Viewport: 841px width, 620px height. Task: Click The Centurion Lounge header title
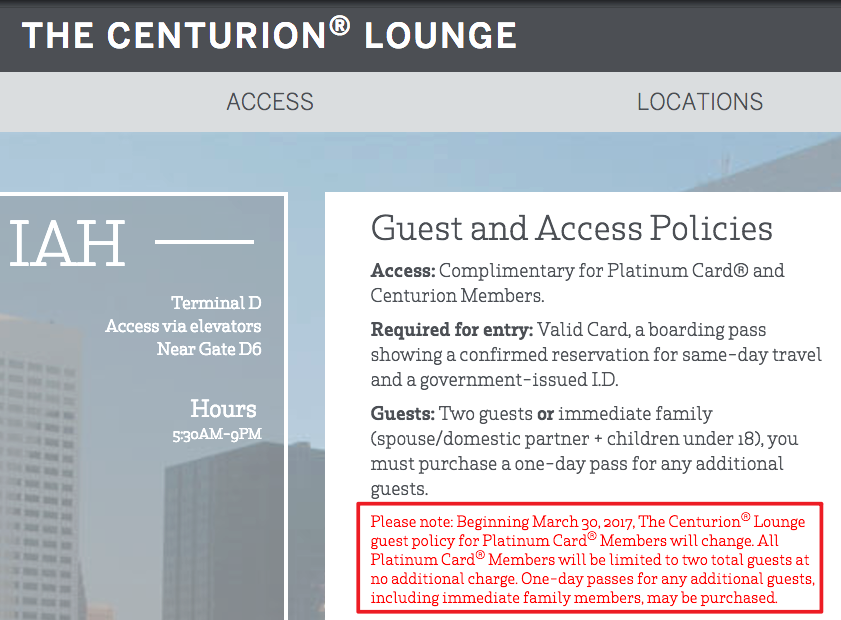tap(269, 34)
